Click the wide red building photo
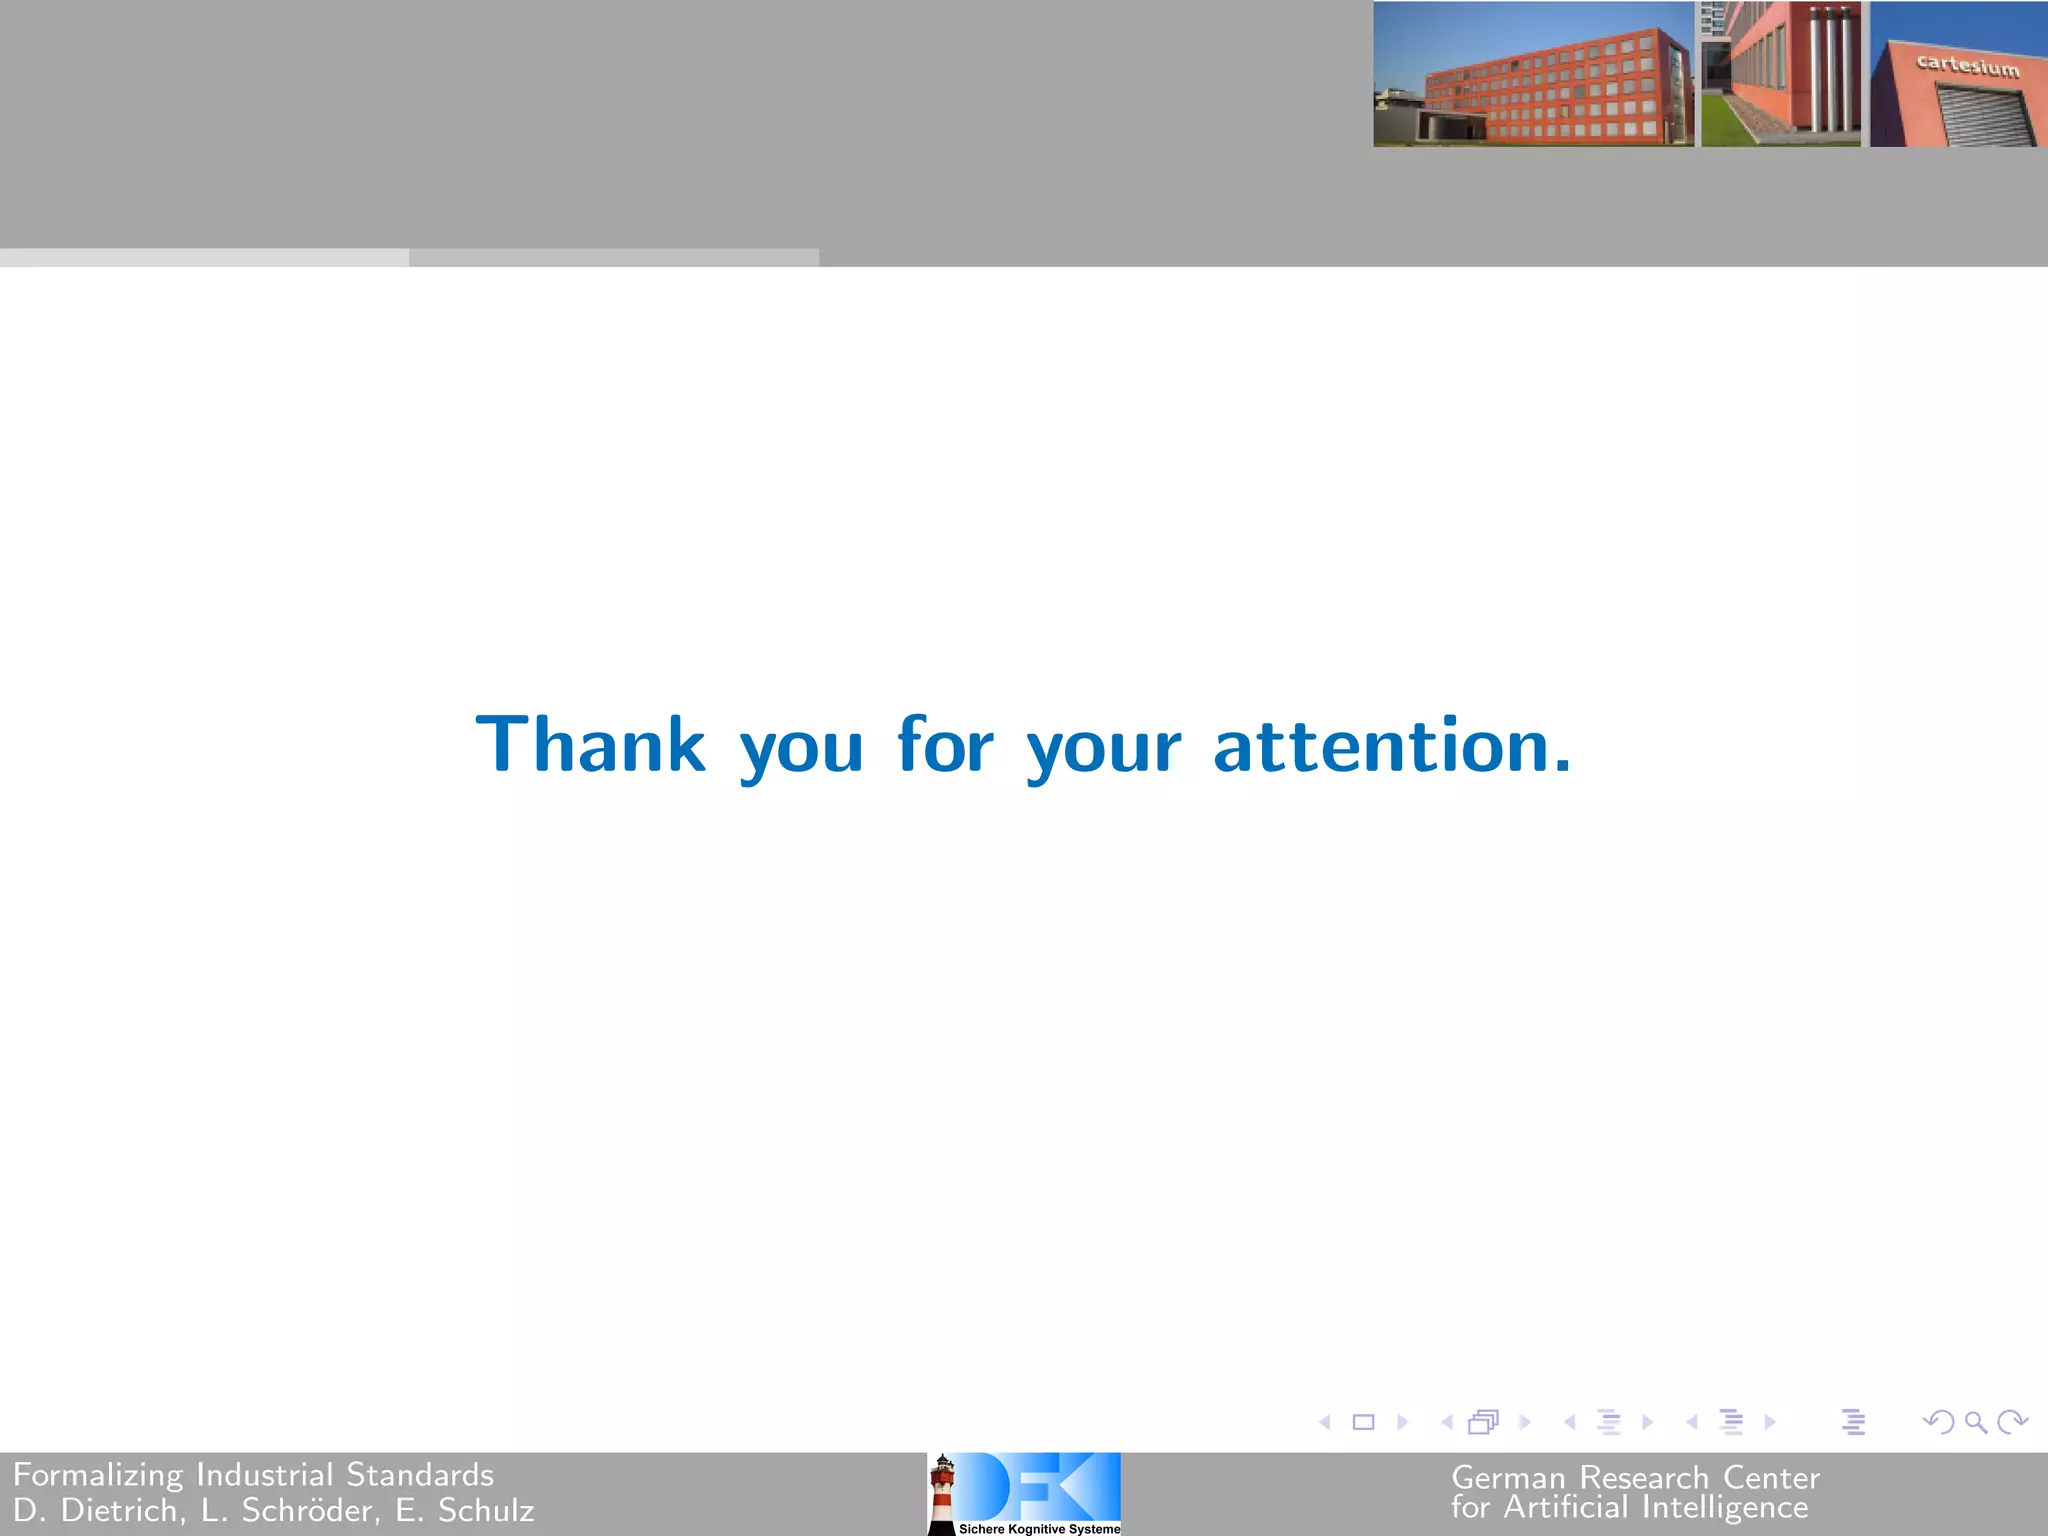The image size is (2048, 1536). (x=1534, y=74)
